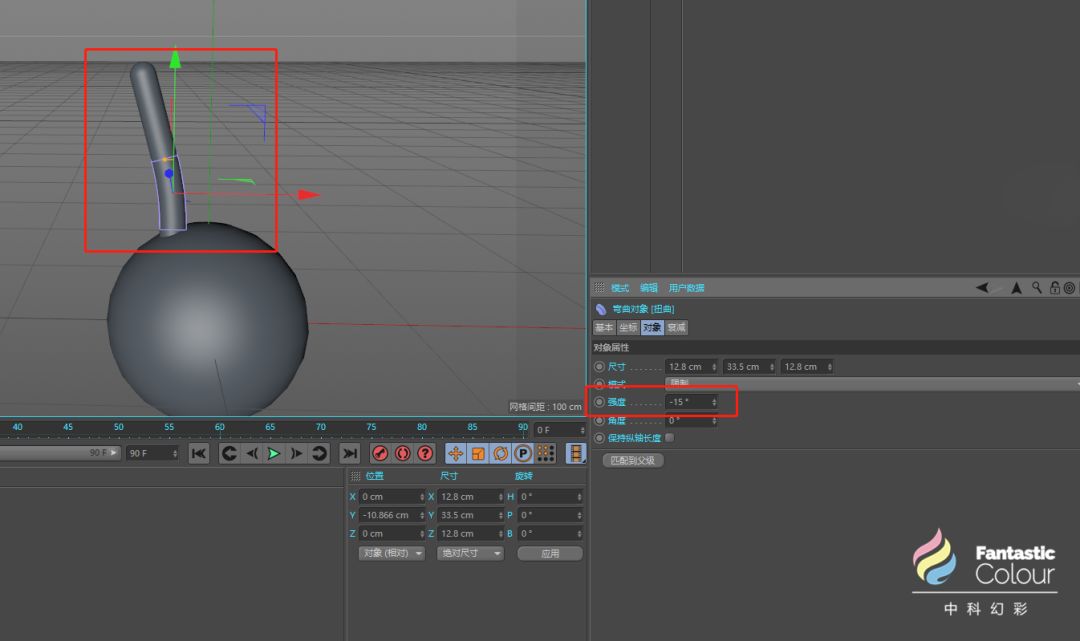
Task: Expand the 模式 dropdown in object properties
Action: (x=870, y=384)
